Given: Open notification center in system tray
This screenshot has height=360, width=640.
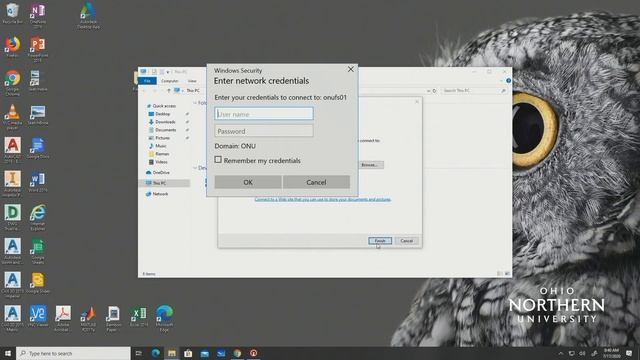Looking at the screenshot, I should pos(629,353).
